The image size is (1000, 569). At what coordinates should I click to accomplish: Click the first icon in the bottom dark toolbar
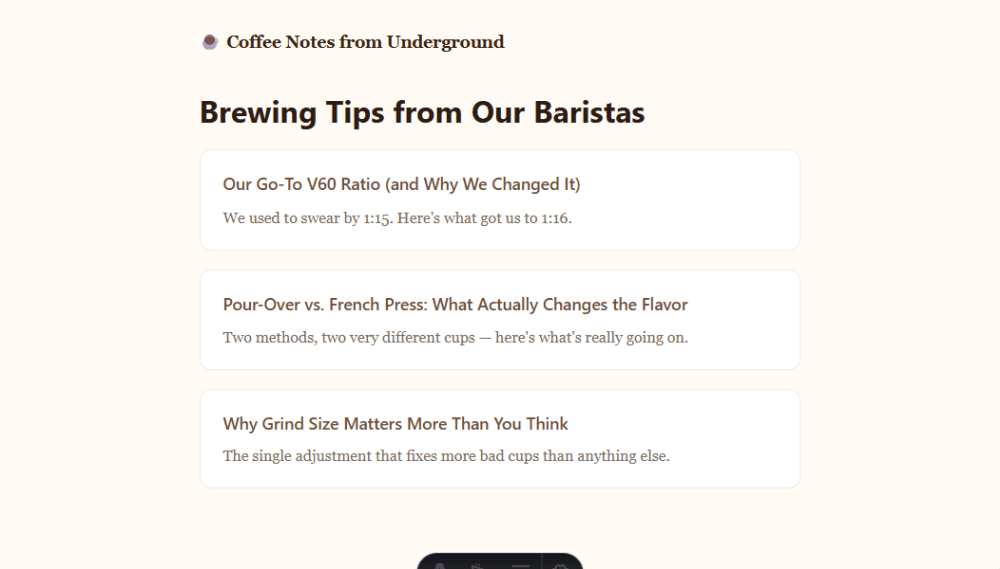439,565
